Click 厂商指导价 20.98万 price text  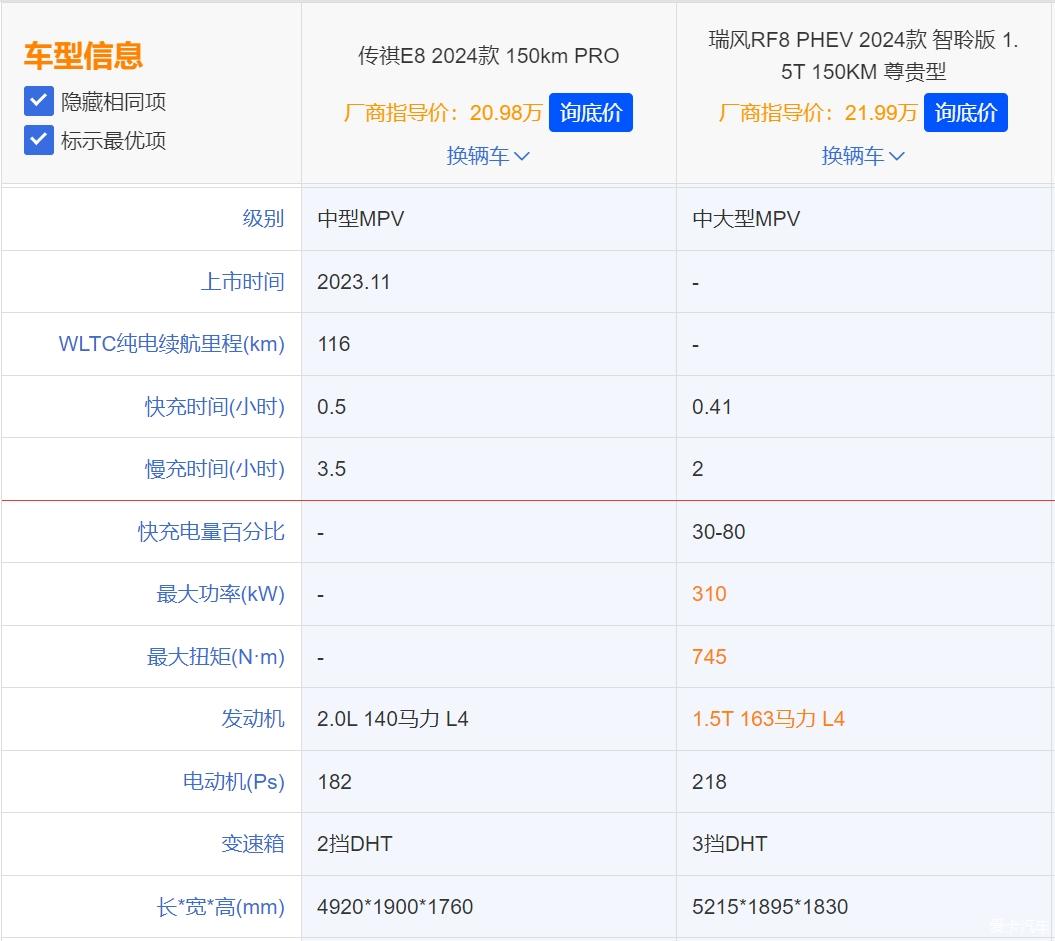click(443, 112)
